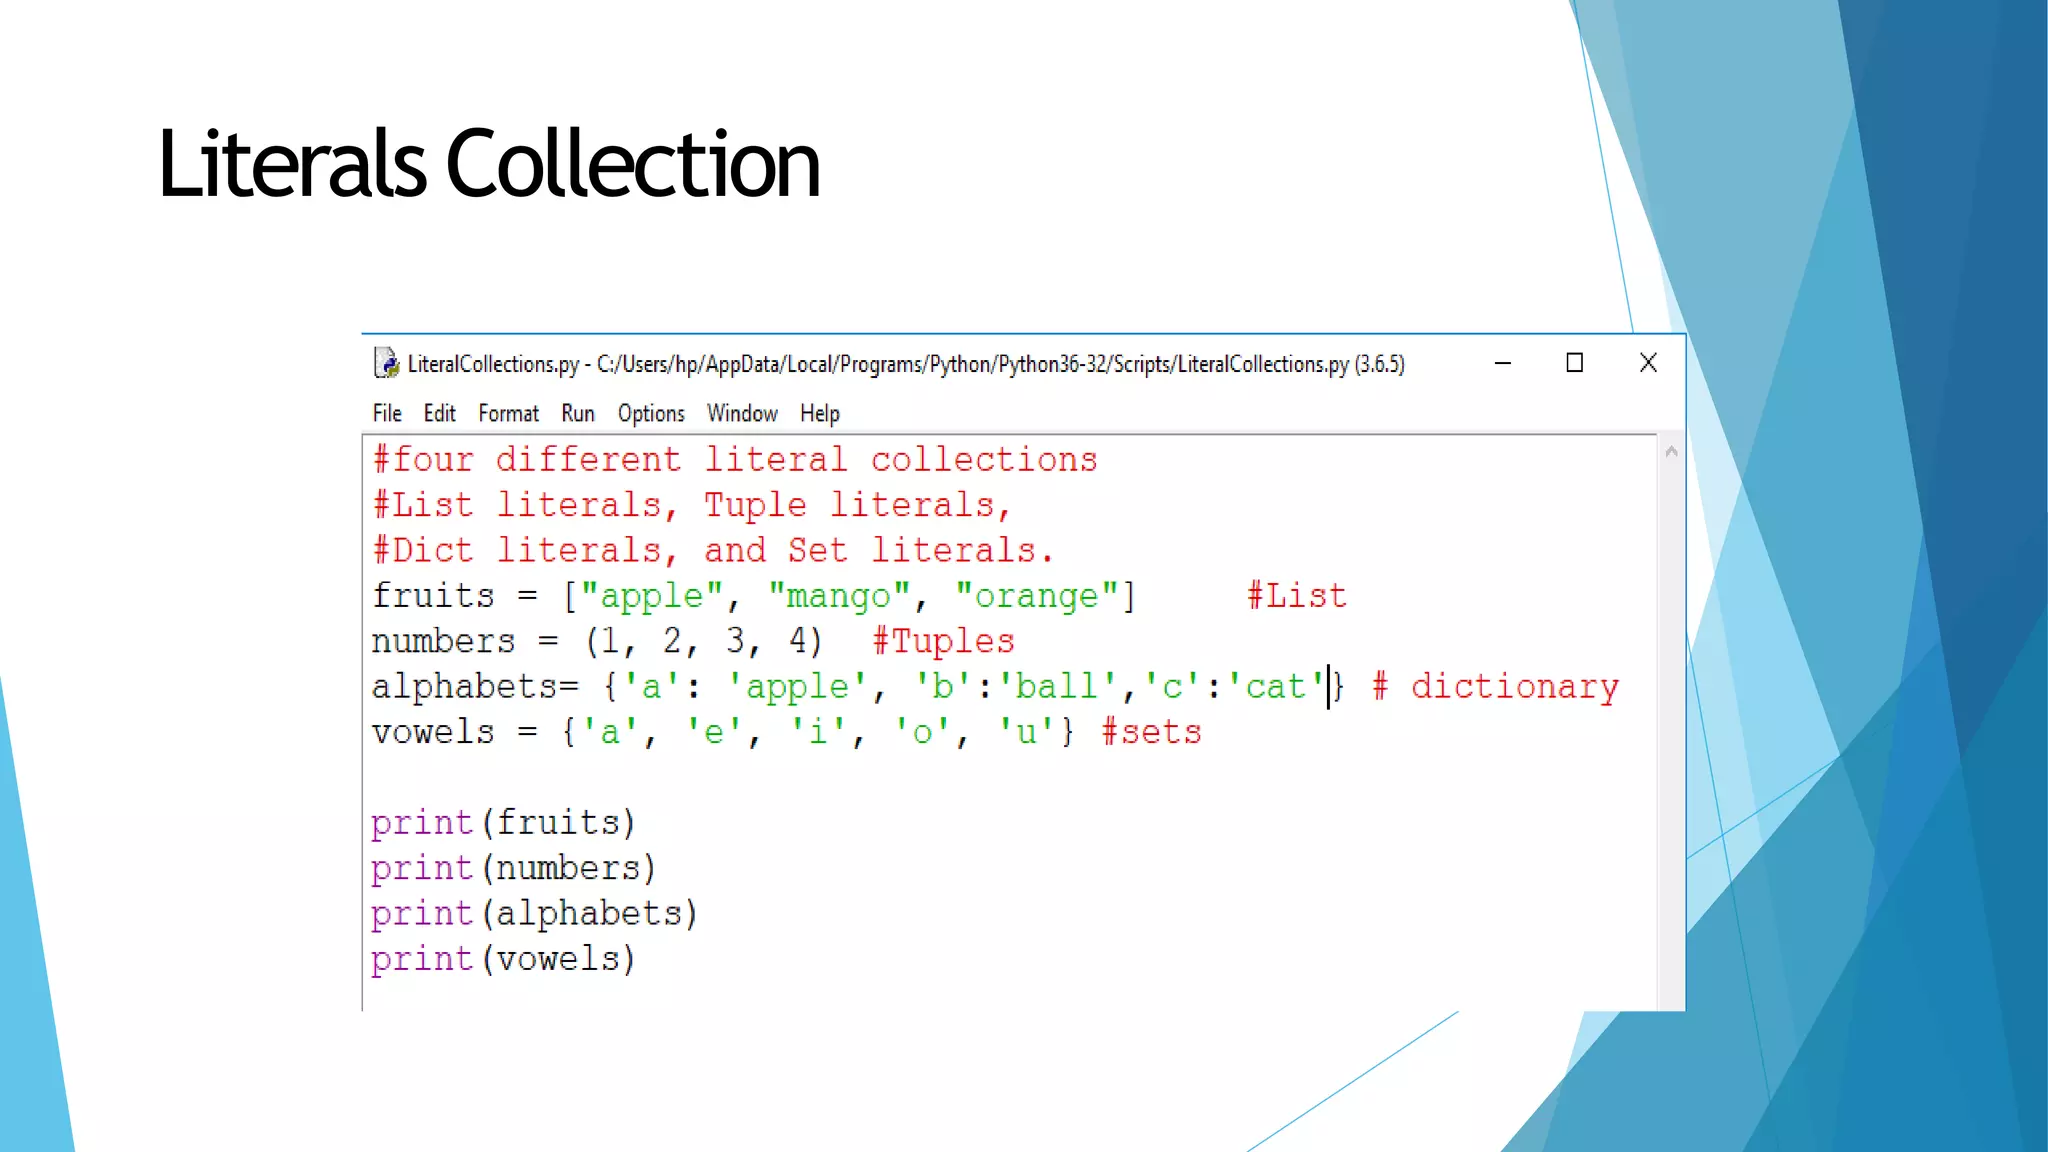This screenshot has height=1152, width=2048.
Task: Open the Edit menu
Action: 439,413
